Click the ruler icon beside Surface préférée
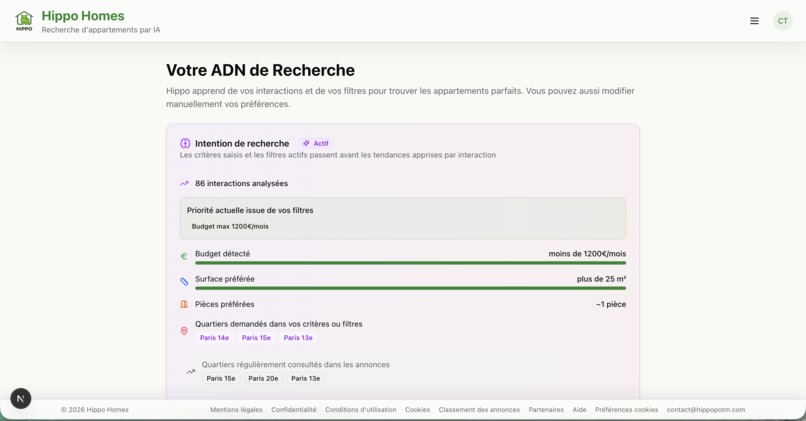This screenshot has height=421, width=806. pos(184,281)
